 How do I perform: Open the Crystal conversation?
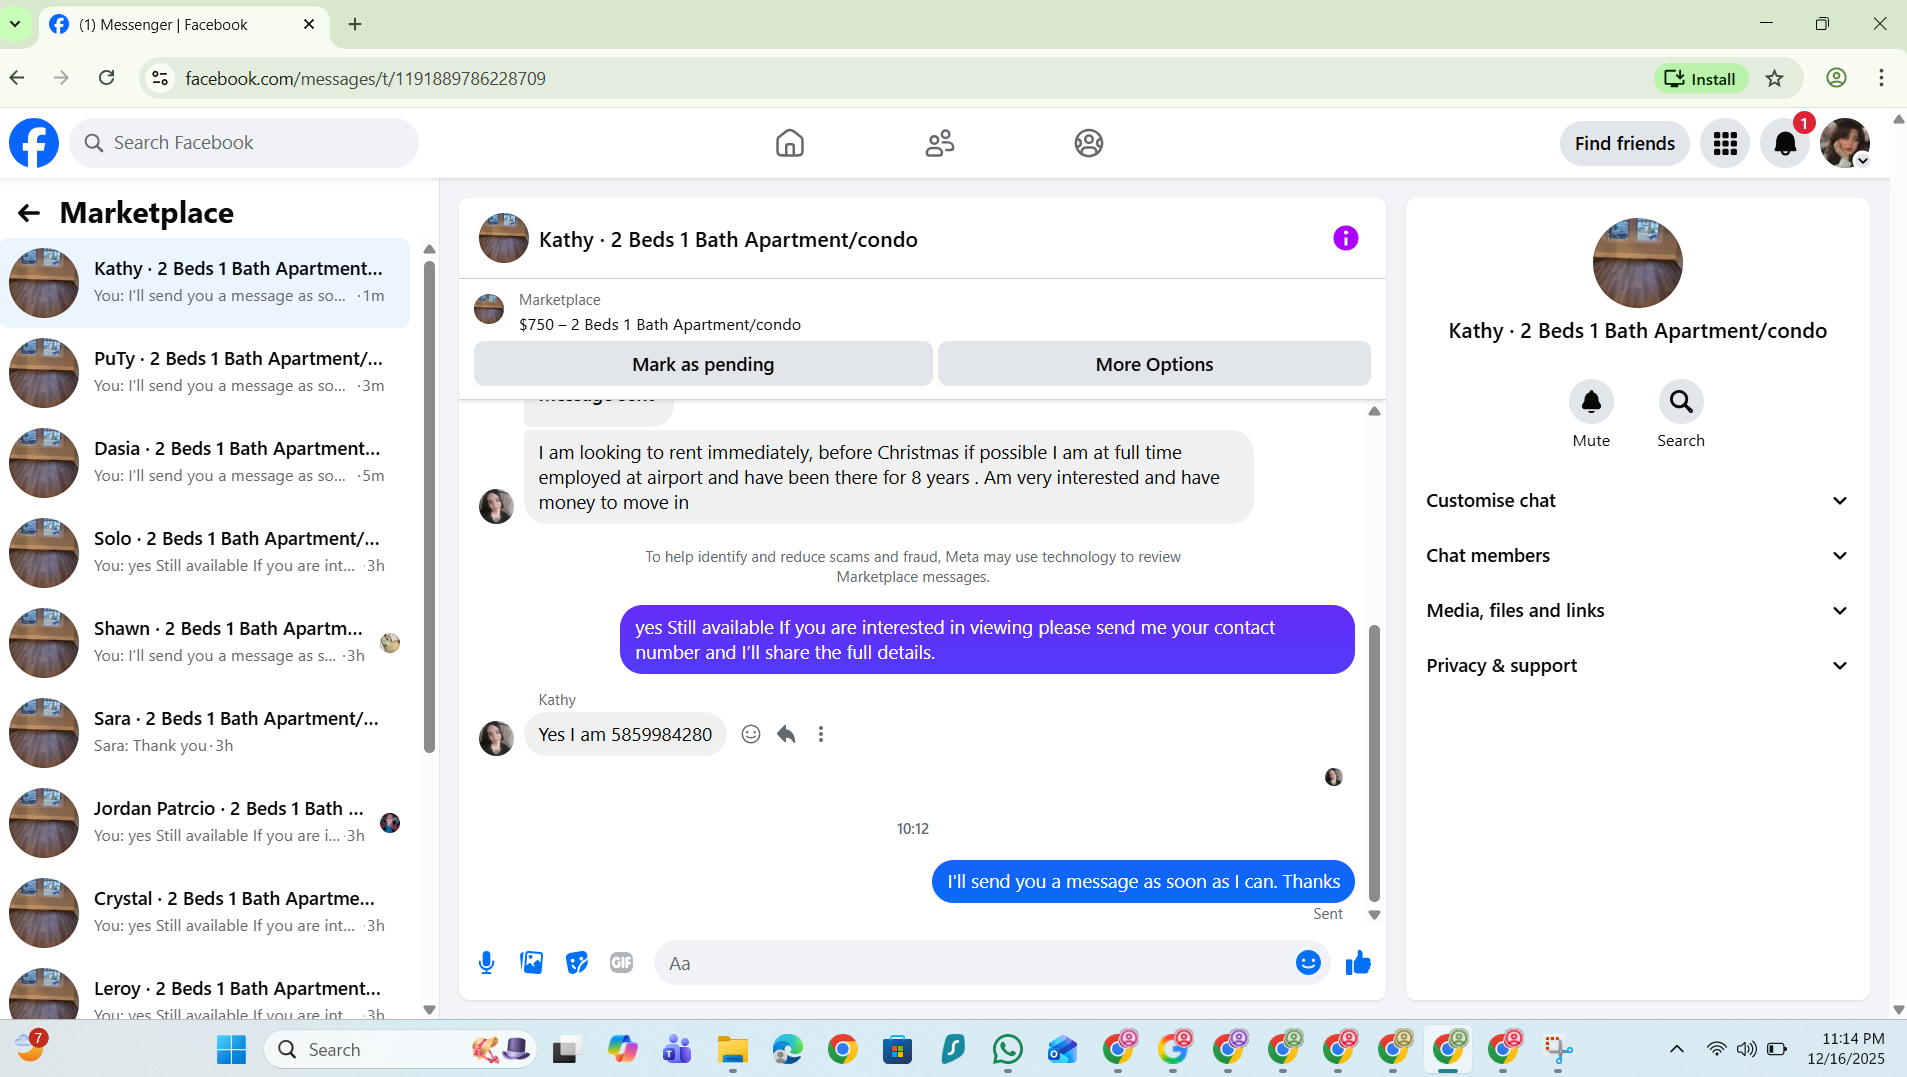205,913
